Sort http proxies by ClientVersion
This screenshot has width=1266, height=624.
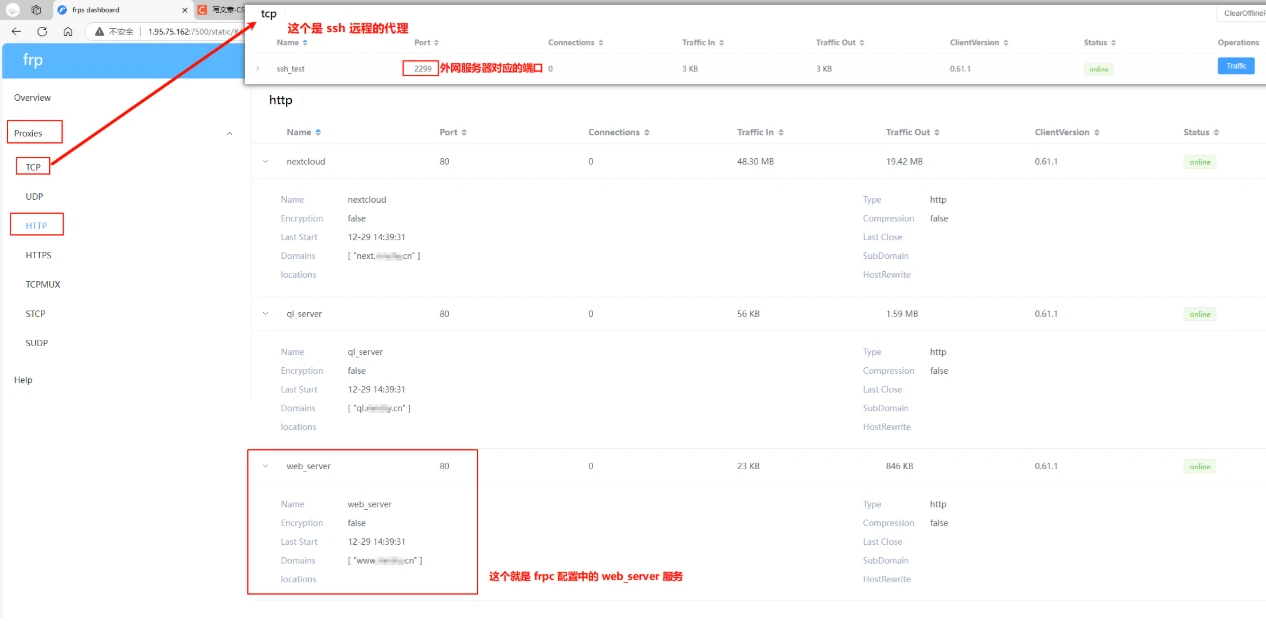coord(1066,132)
